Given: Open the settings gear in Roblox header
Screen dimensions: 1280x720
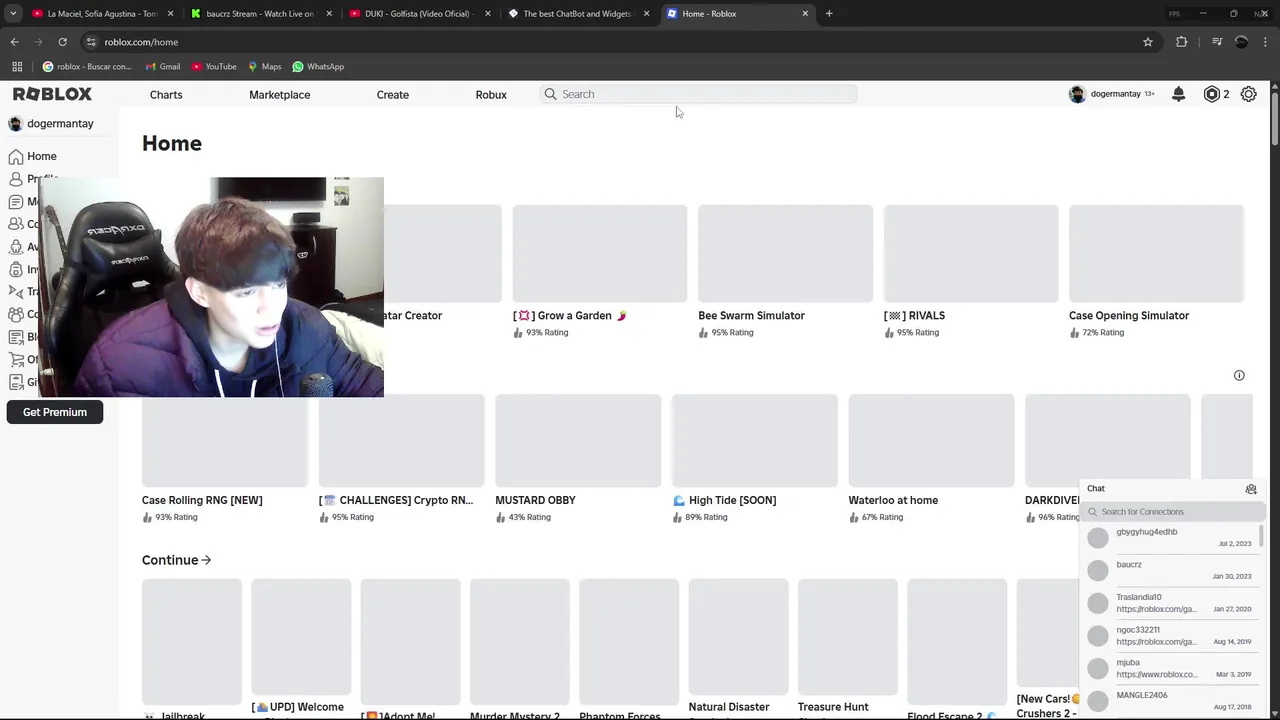Looking at the screenshot, I should [1249, 94].
